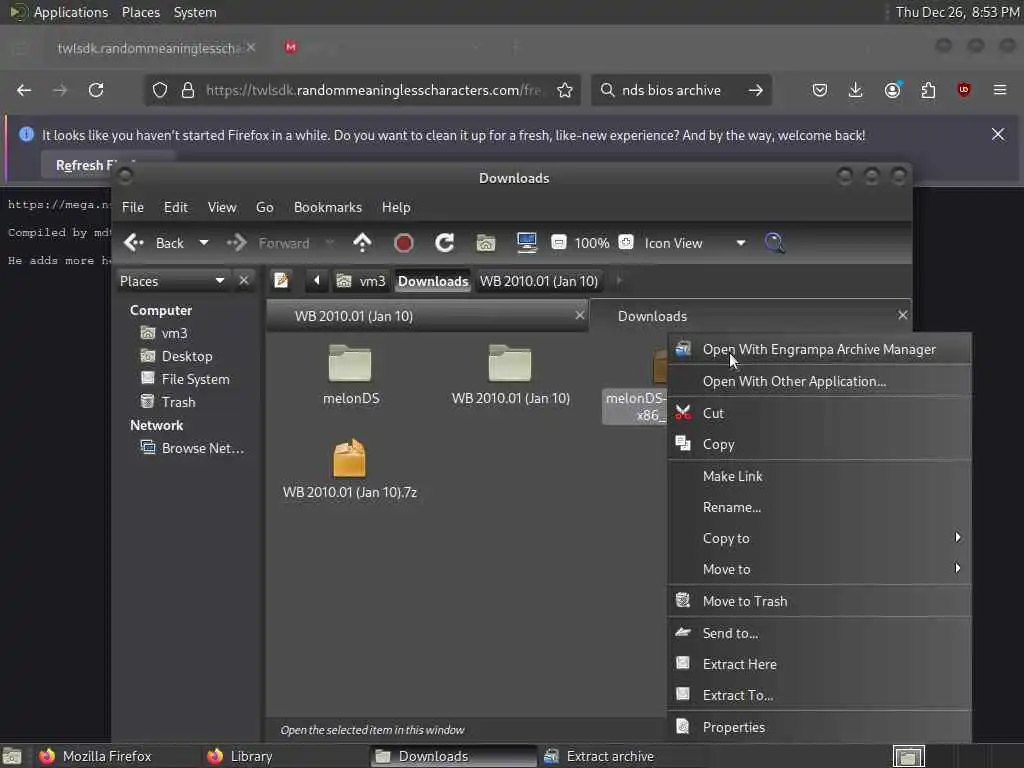
Task: Choose Open With Other Application
Action: click(819, 381)
